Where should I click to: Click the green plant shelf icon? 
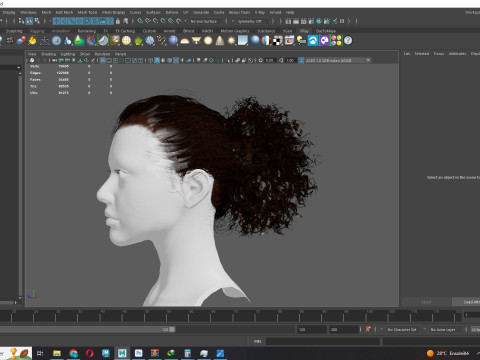tap(138, 41)
